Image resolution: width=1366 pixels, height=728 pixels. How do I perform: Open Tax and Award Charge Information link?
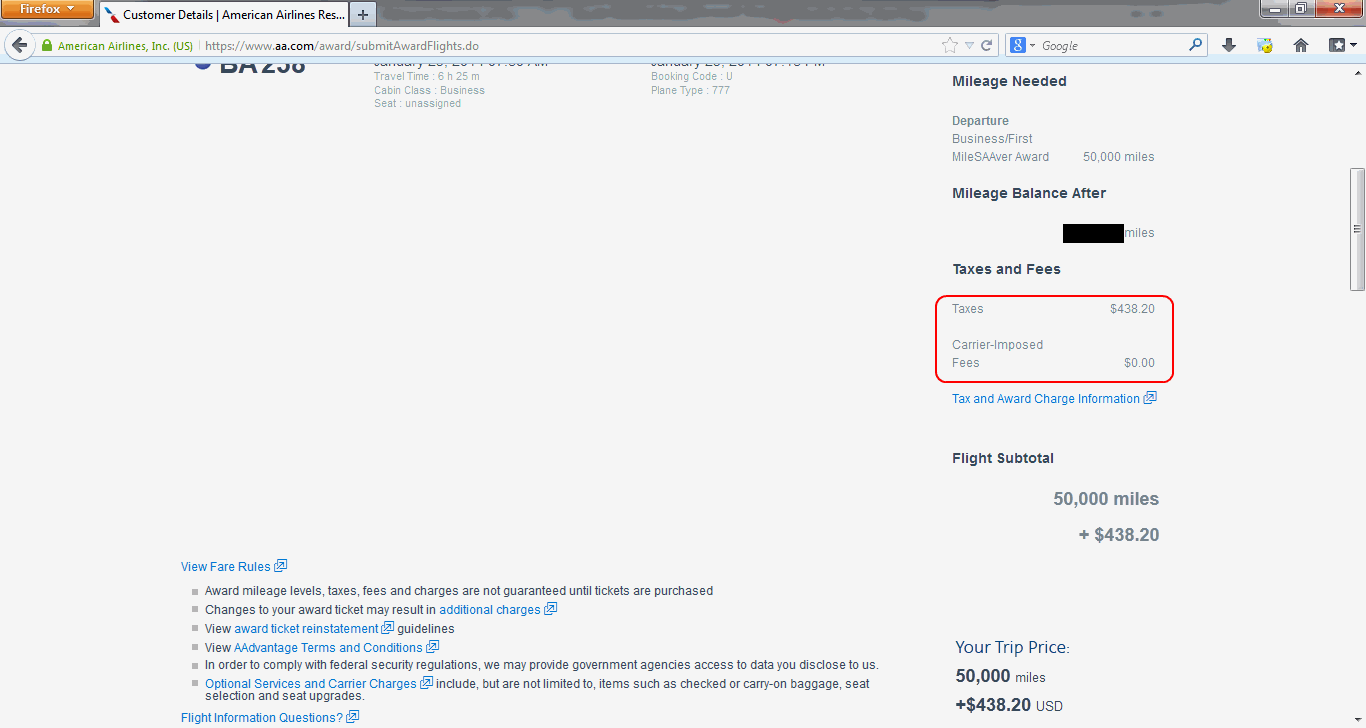1046,399
